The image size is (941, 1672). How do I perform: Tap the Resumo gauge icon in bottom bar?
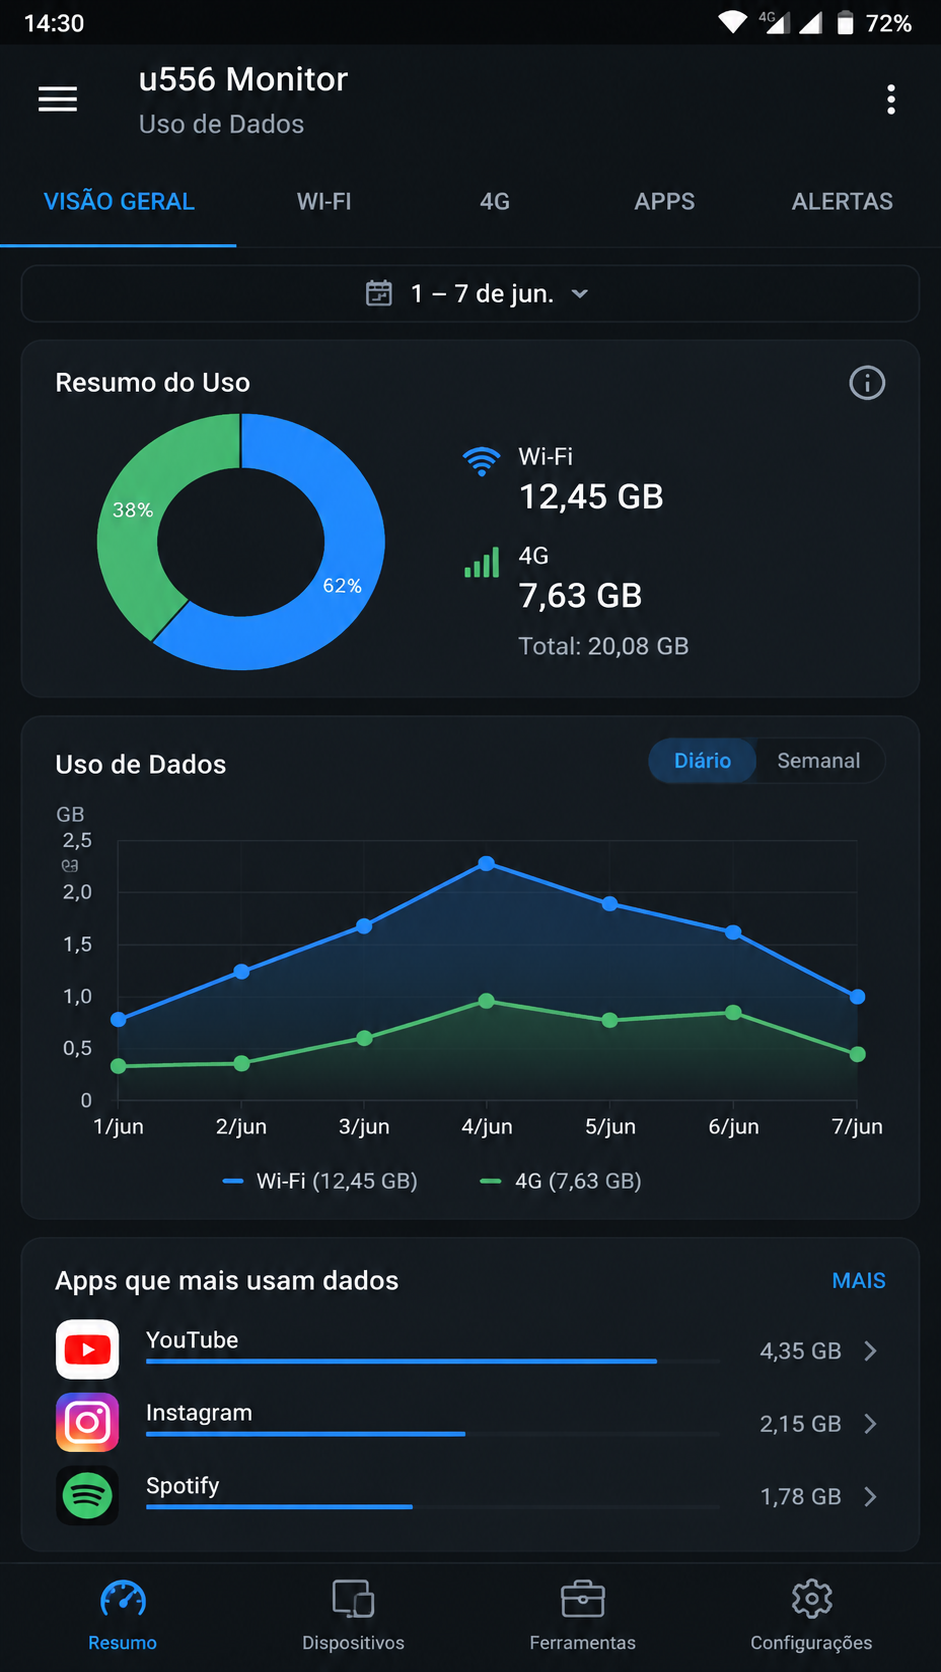(123, 1599)
